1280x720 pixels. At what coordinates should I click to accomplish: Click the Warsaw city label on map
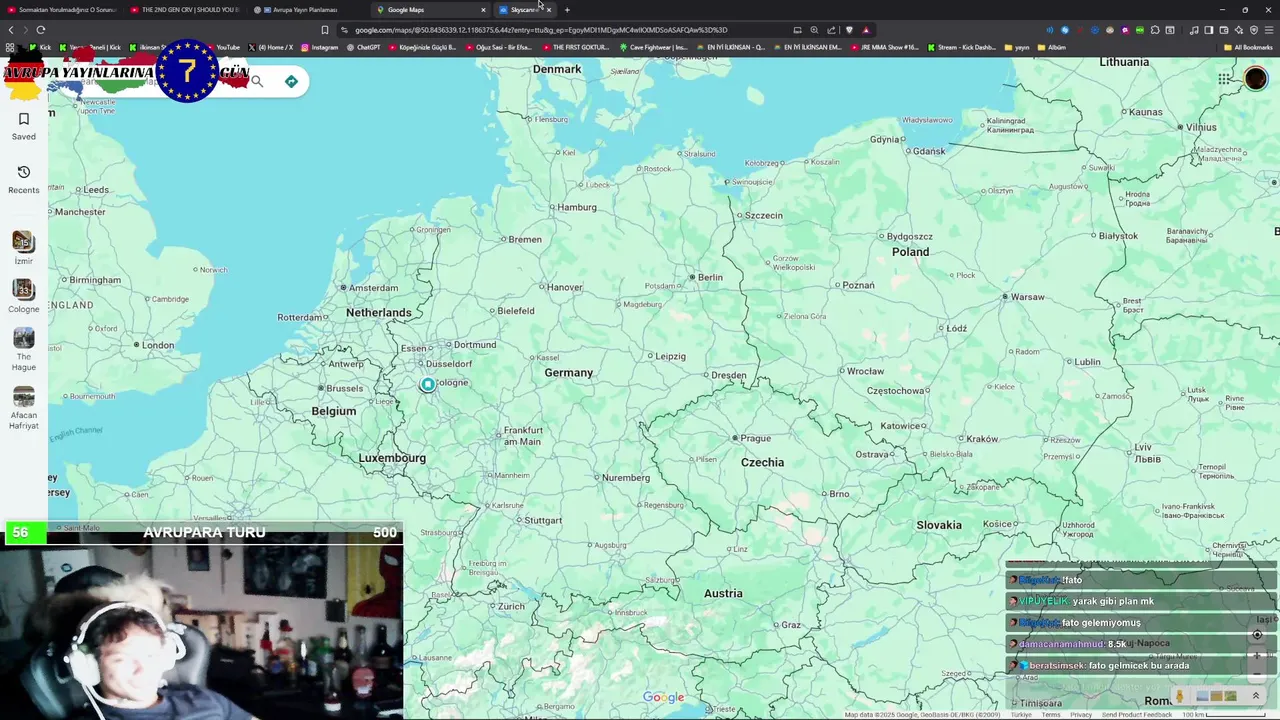coord(1027,297)
